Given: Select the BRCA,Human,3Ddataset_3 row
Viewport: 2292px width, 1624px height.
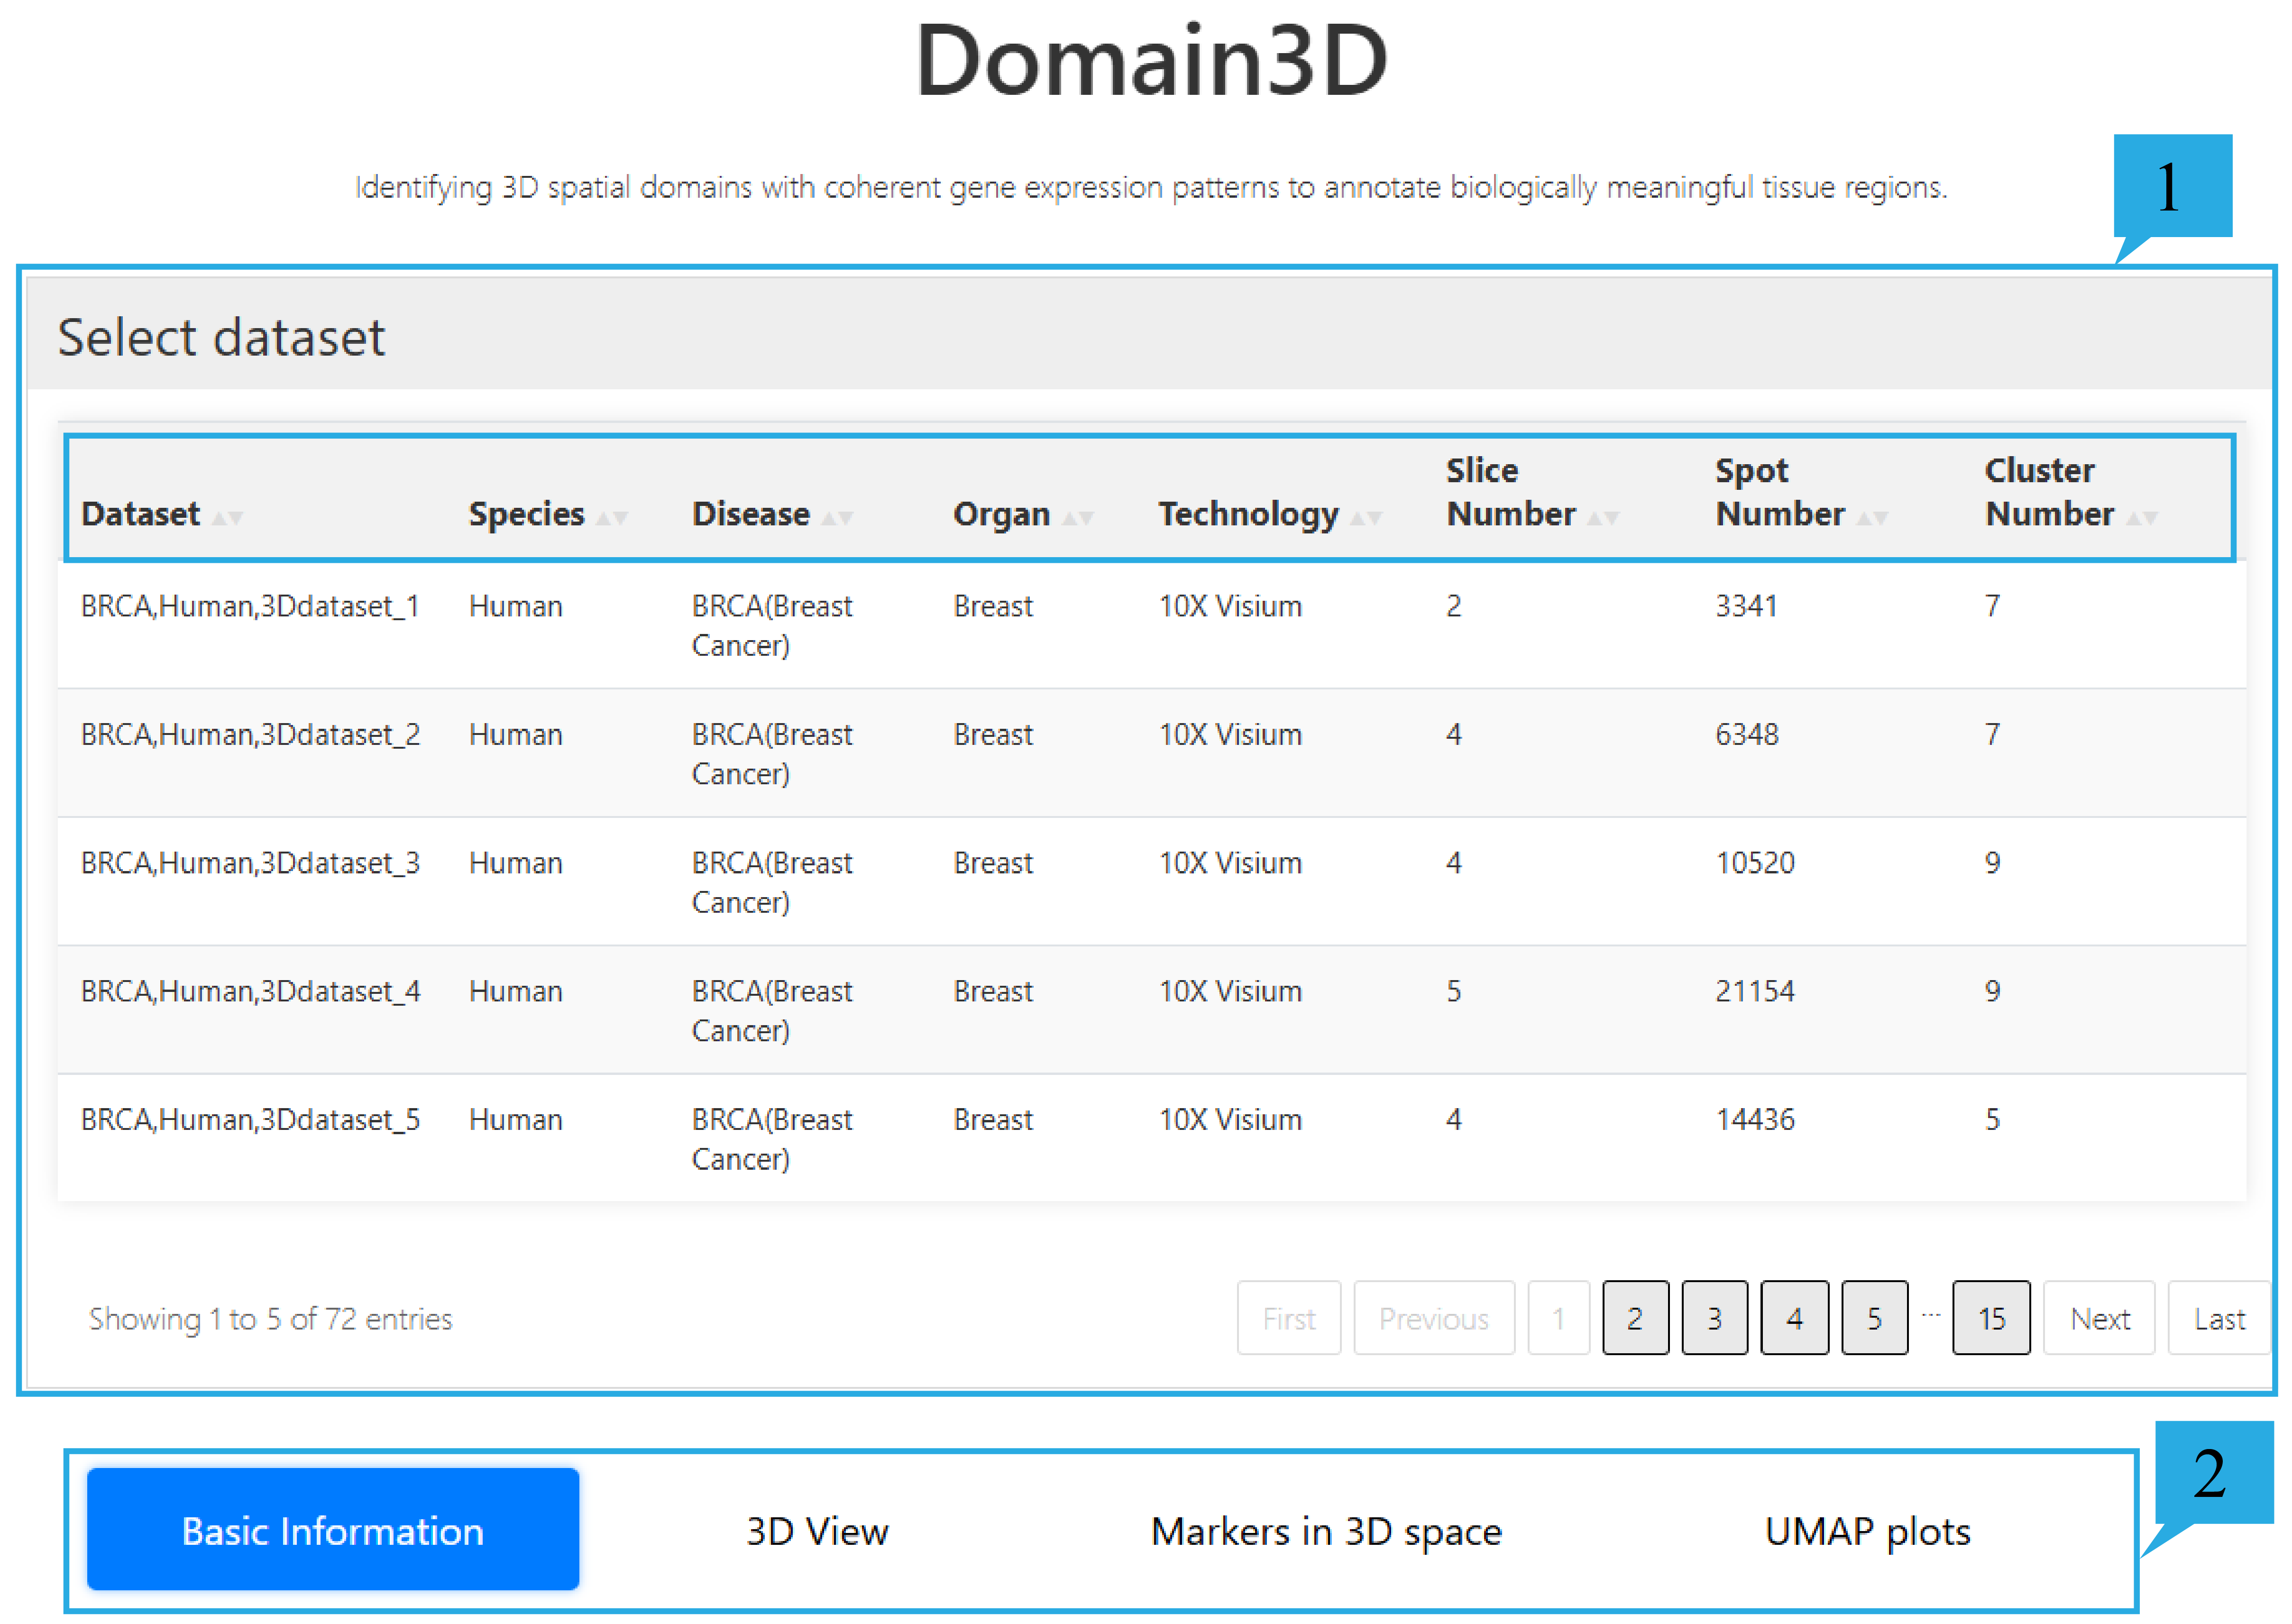Looking at the screenshot, I should click(x=250, y=862).
